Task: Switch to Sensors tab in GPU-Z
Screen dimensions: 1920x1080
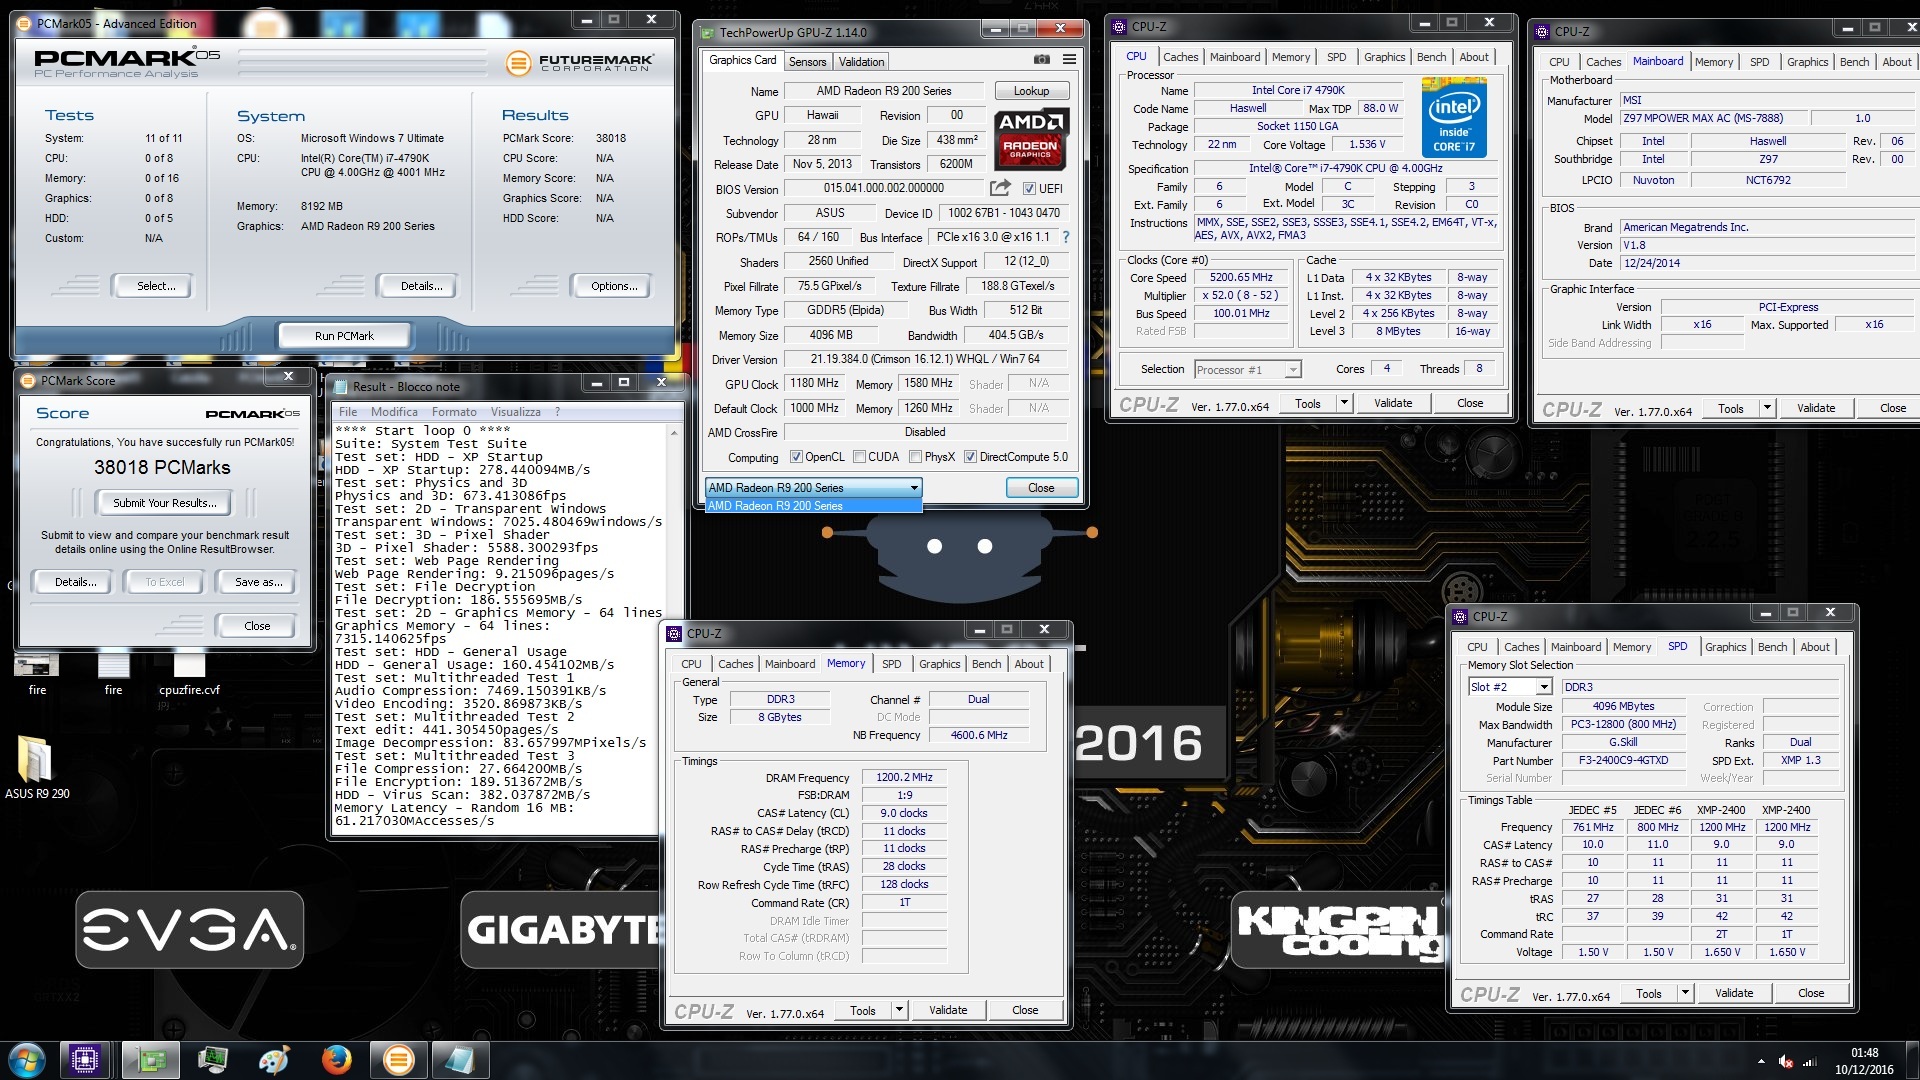Action: pyautogui.click(x=807, y=62)
